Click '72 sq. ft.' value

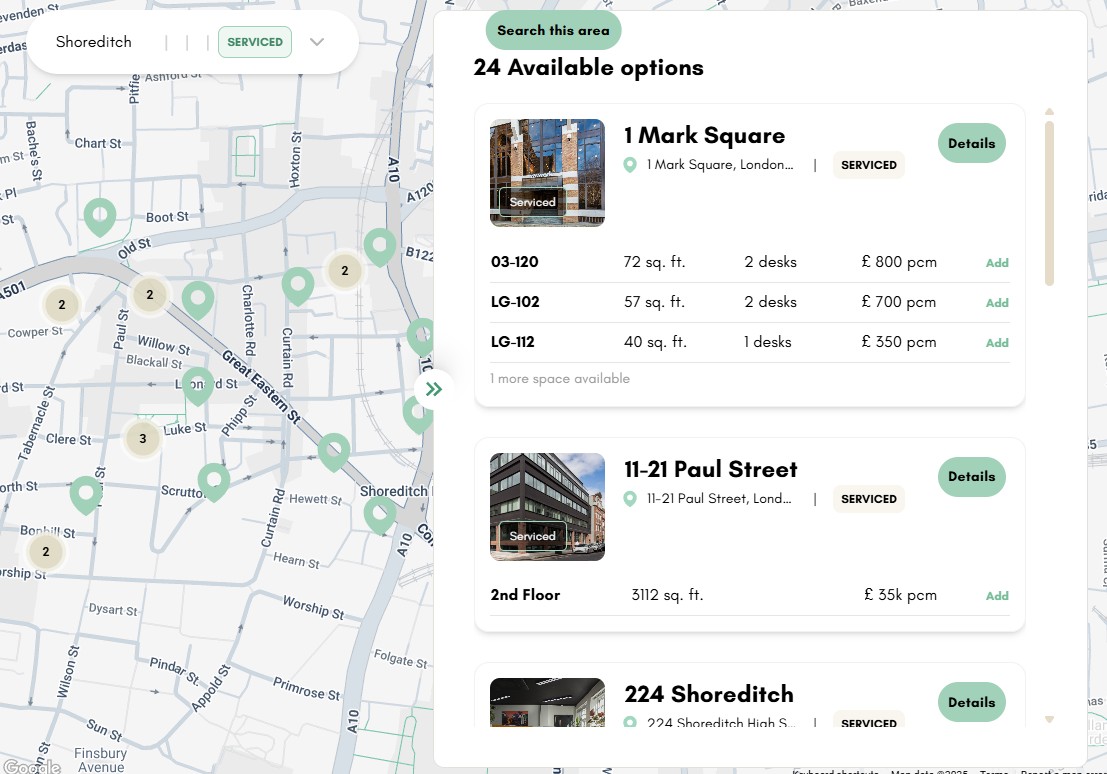point(654,262)
